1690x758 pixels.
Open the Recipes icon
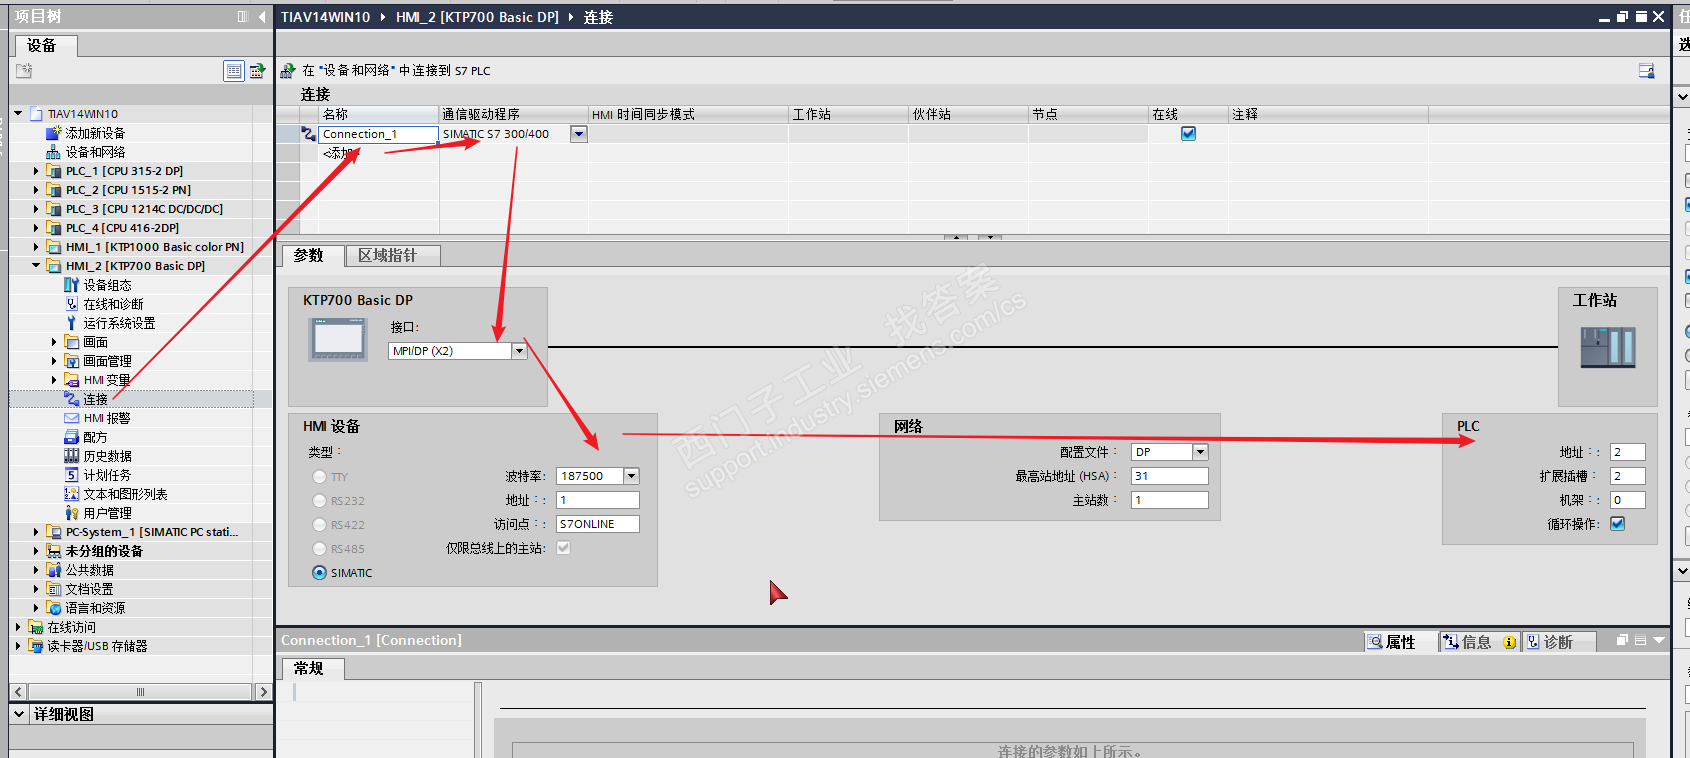pyautogui.click(x=72, y=437)
